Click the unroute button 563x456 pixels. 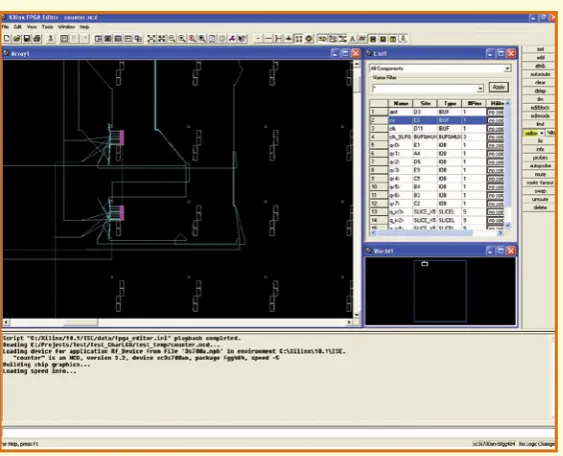click(540, 199)
